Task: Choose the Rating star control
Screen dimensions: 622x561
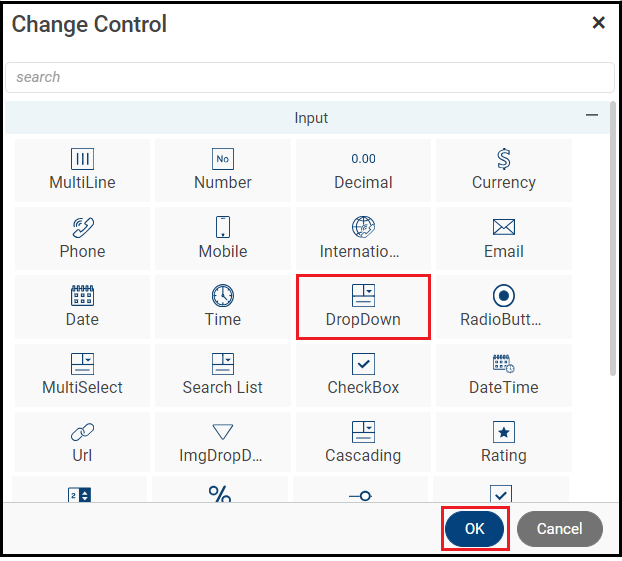Action: pyautogui.click(x=504, y=443)
